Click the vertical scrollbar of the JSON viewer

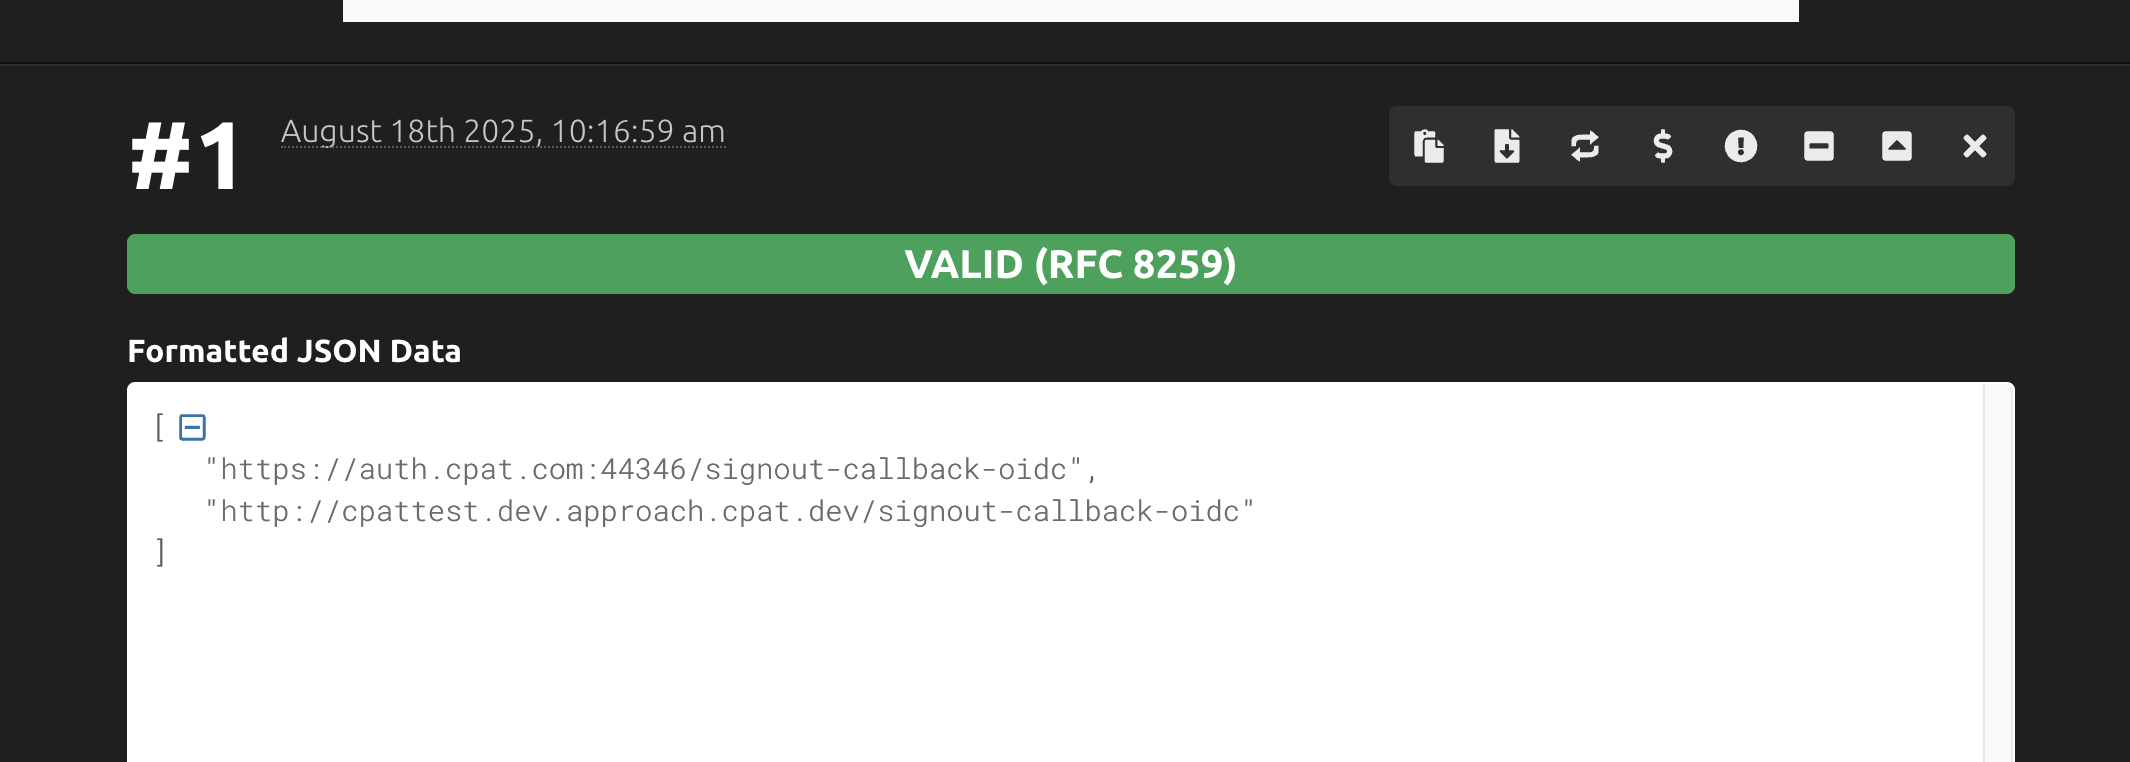(1999, 572)
